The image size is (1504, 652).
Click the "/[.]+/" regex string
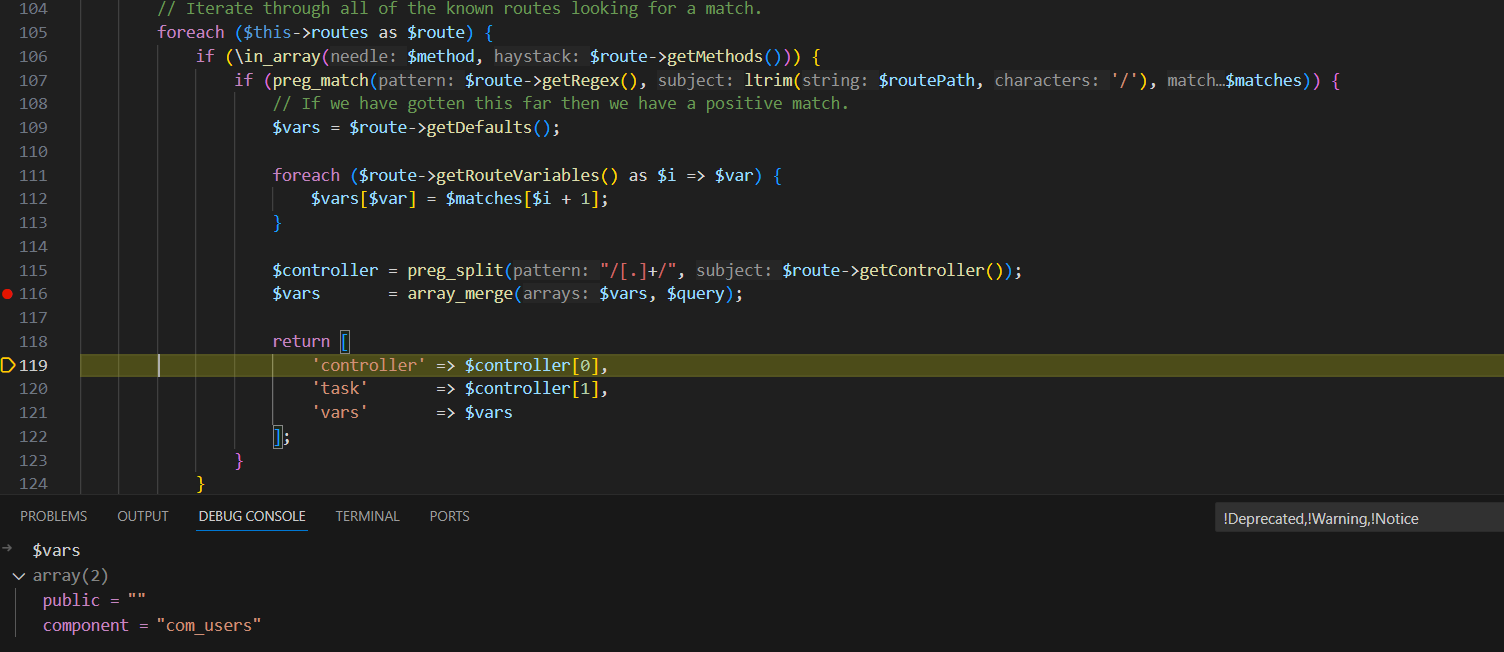(x=639, y=270)
